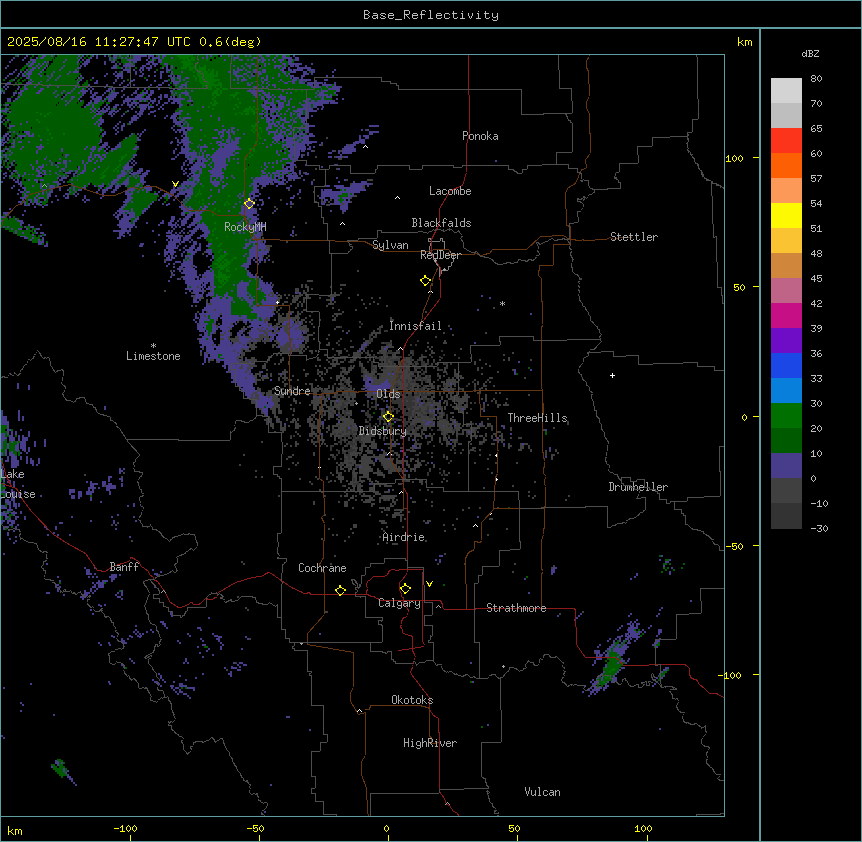Click the Ponoka city label

[x=480, y=136]
